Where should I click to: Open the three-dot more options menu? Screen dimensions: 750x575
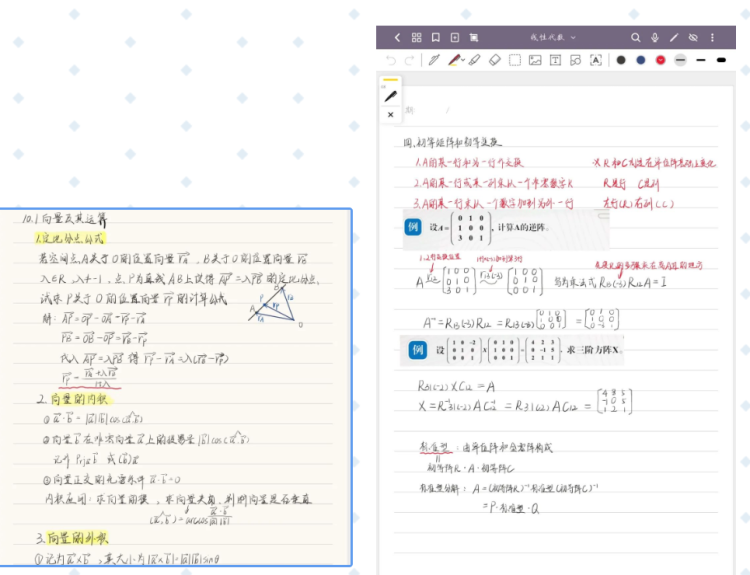click(x=712, y=37)
